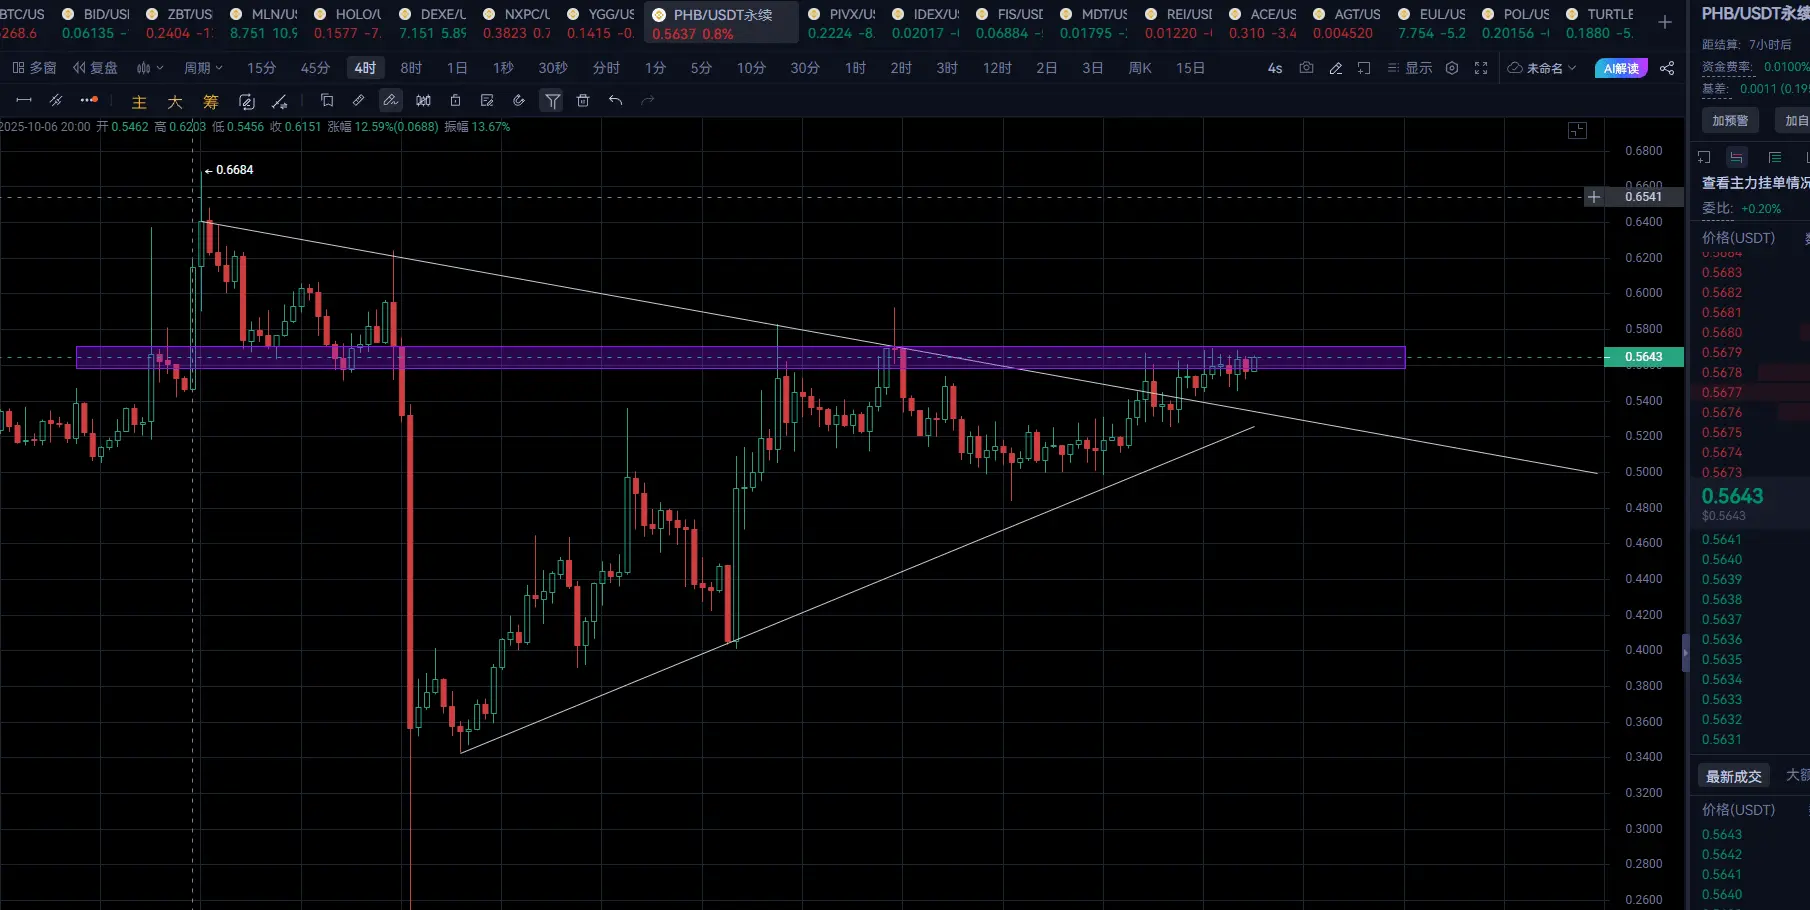
Task: Select the 4时 timeframe
Action: click(x=365, y=68)
